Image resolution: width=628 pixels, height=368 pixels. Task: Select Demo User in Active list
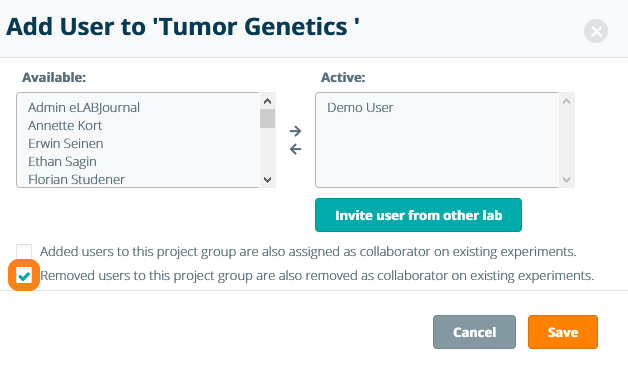[x=360, y=107]
